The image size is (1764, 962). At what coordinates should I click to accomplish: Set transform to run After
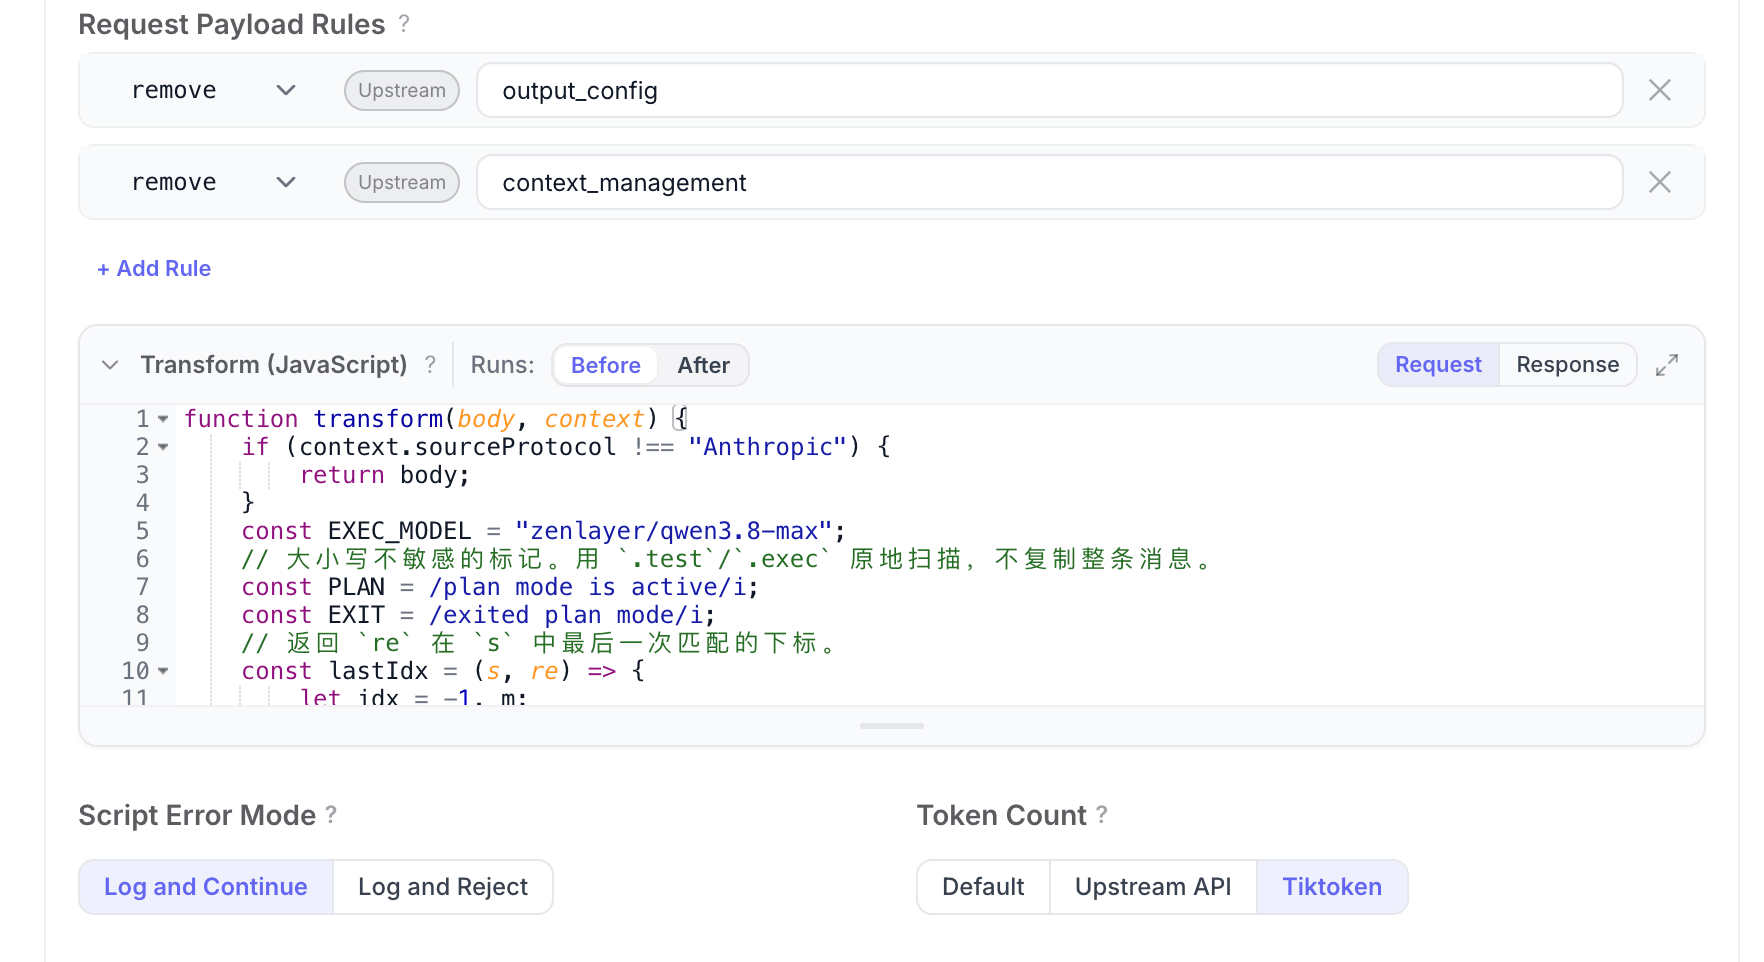[x=703, y=365]
